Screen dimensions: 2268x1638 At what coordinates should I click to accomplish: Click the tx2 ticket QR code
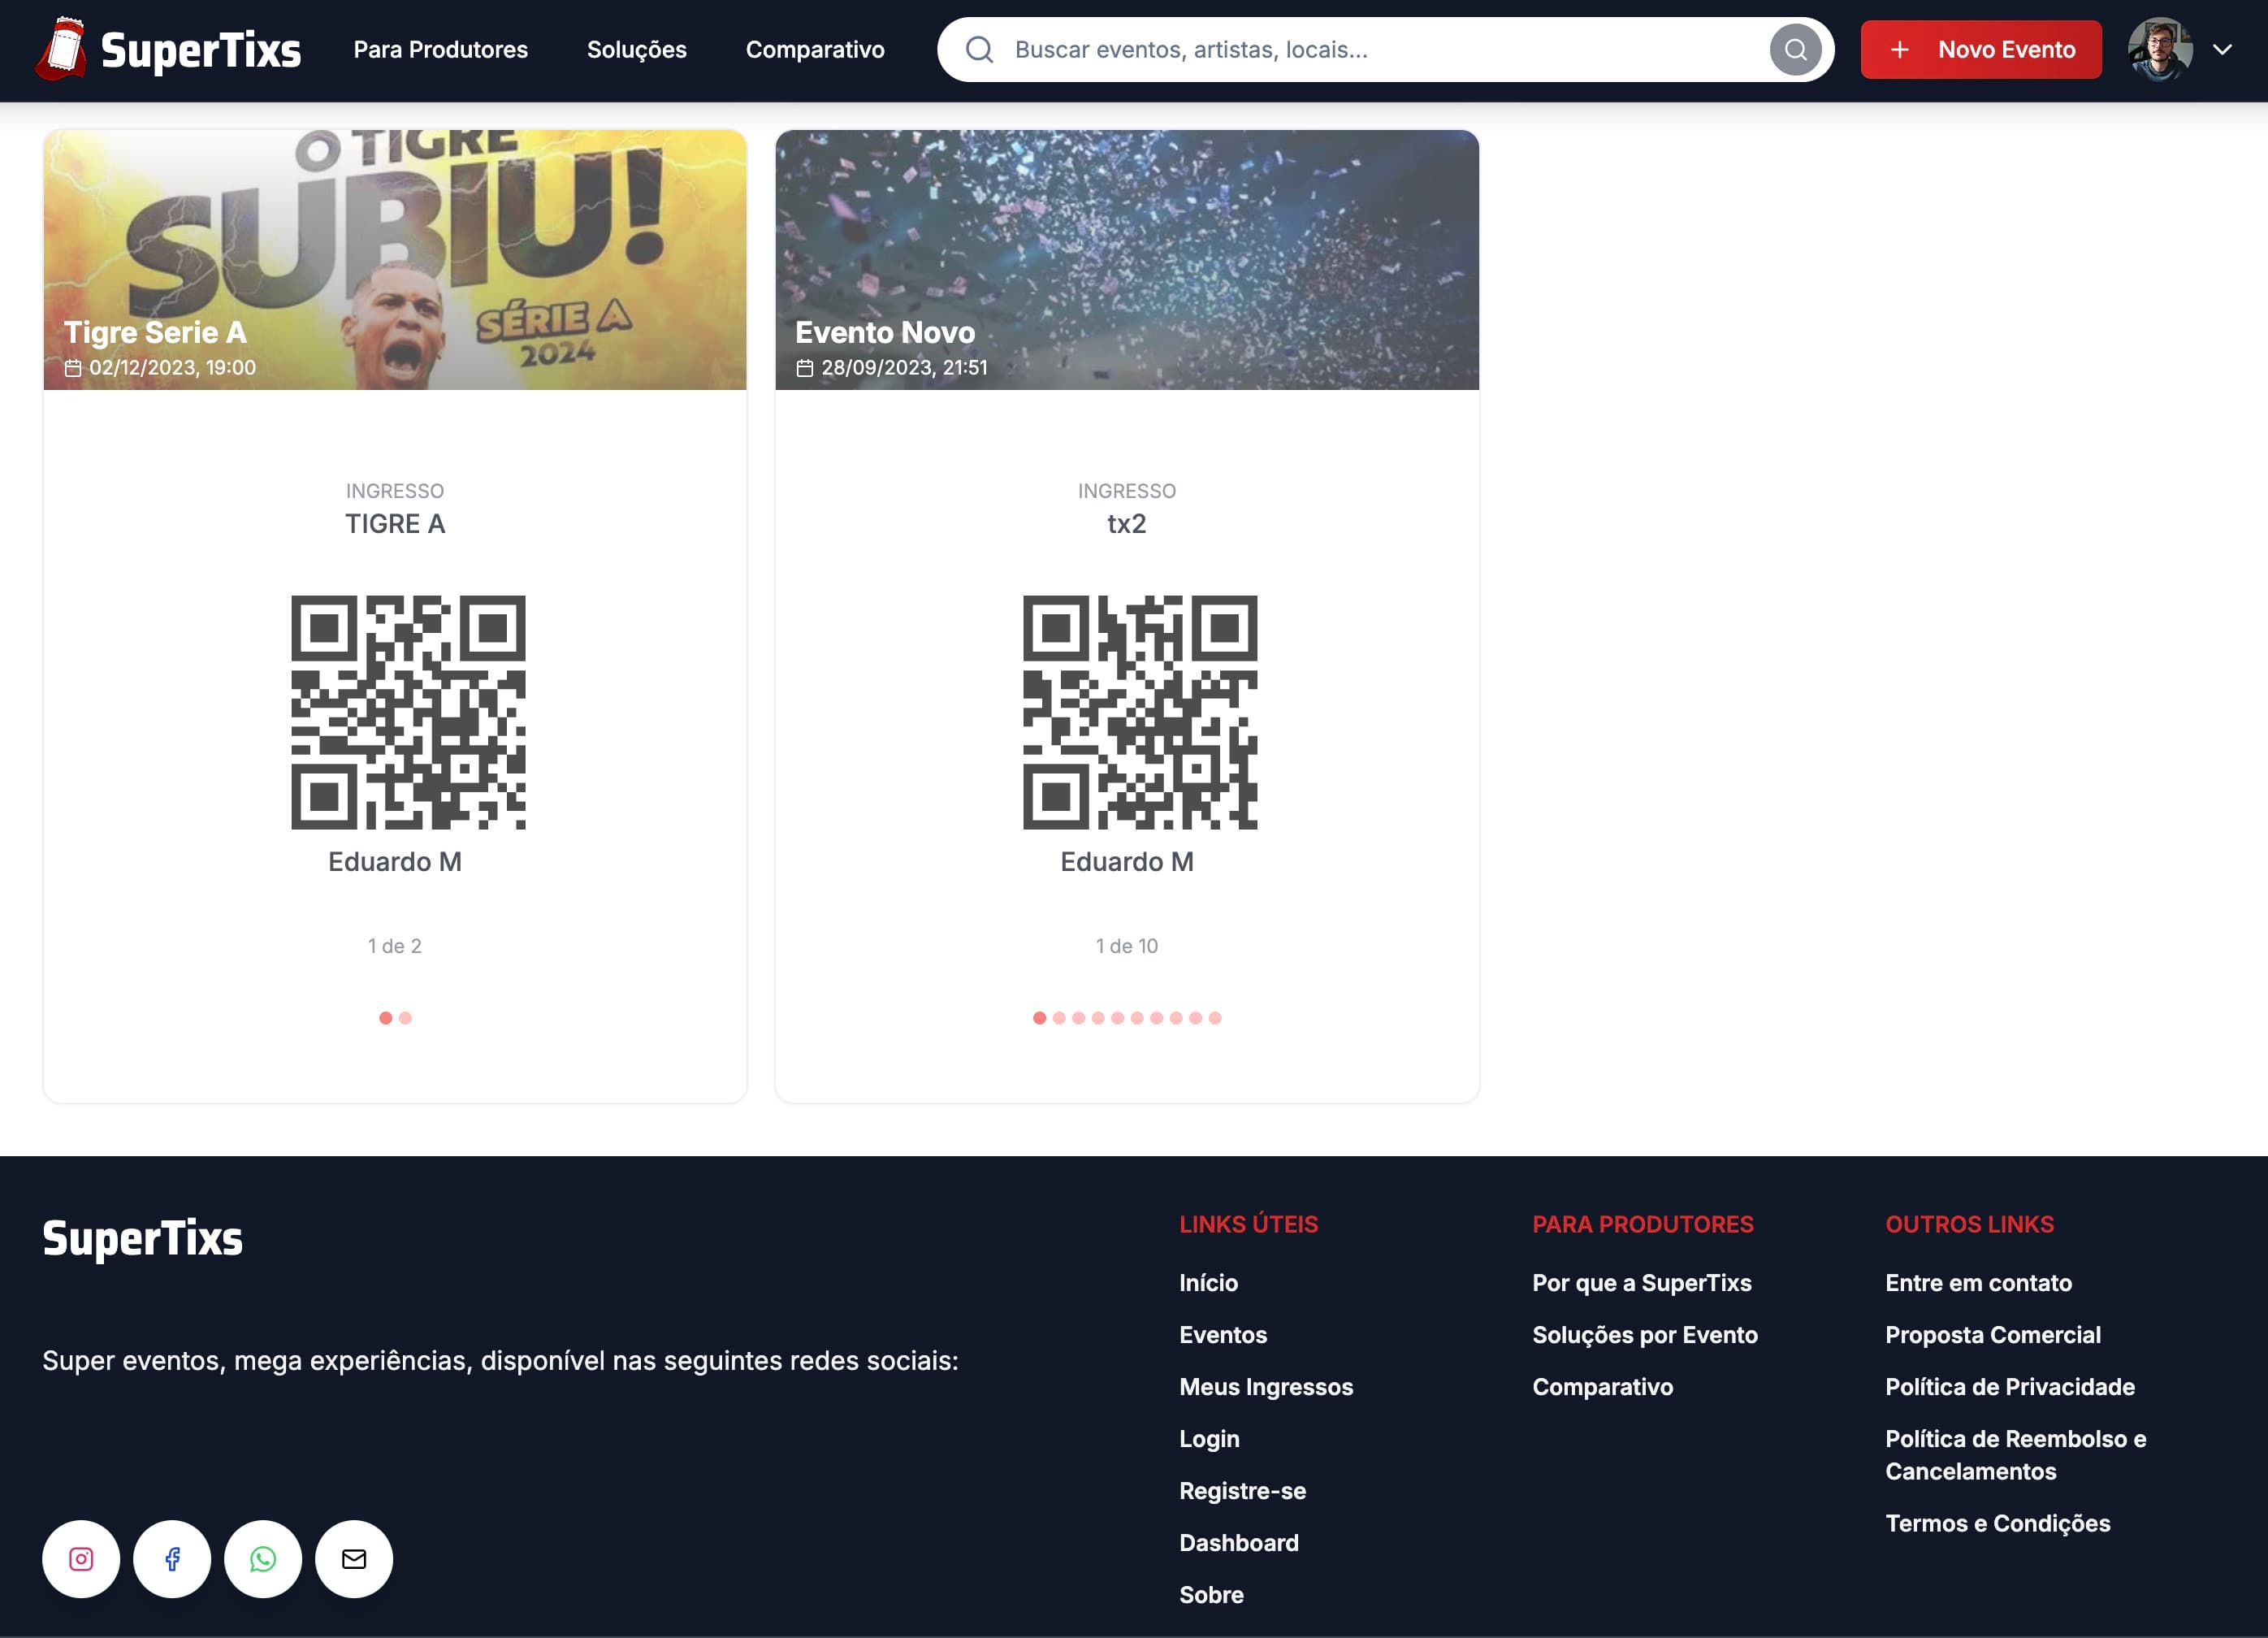click(1140, 712)
